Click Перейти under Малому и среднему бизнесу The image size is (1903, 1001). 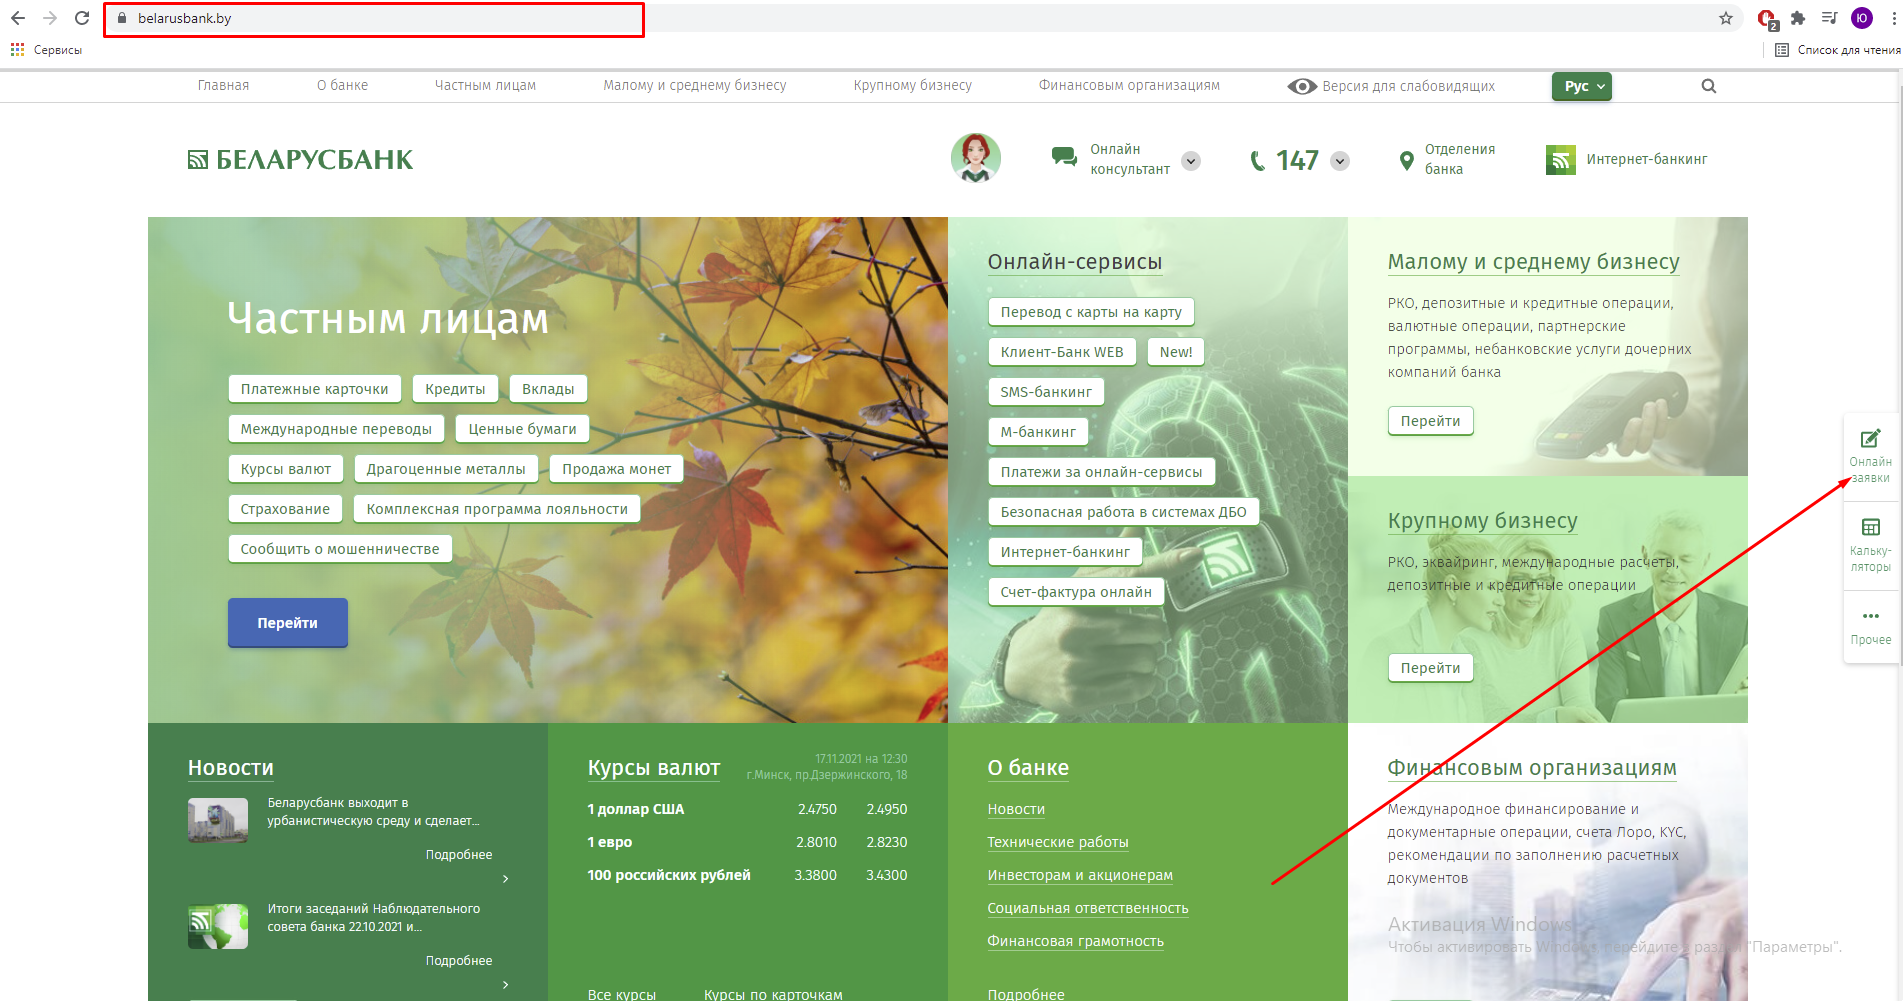click(x=1431, y=421)
